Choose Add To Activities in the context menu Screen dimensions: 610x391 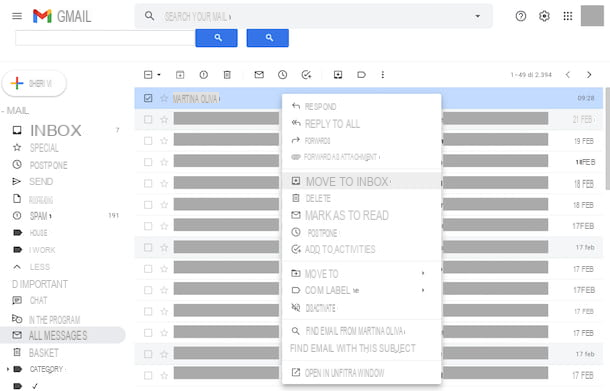pos(362,249)
